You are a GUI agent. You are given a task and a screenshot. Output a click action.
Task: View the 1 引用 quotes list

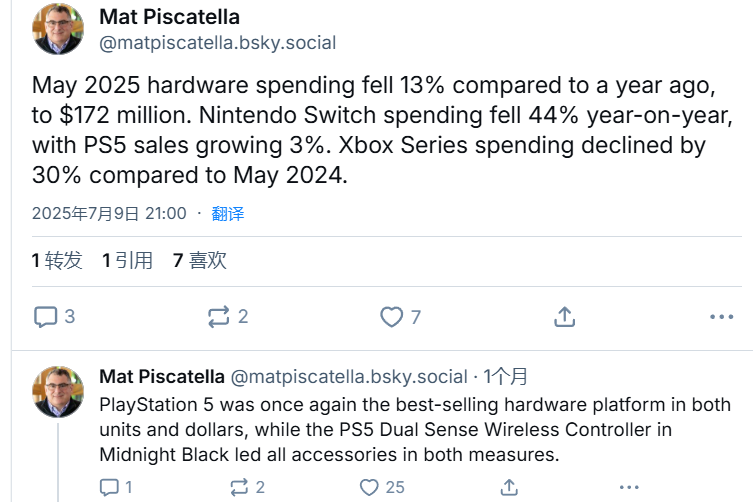pos(127,261)
